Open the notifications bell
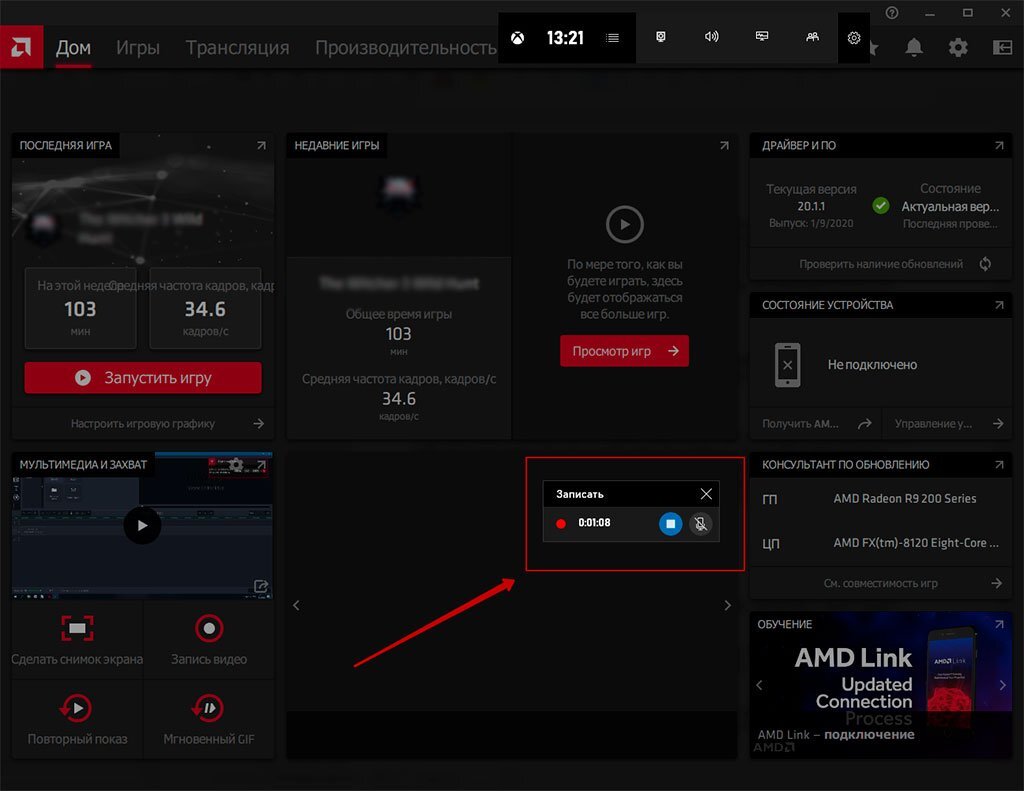Screen dimensions: 1024x791 coord(914,47)
